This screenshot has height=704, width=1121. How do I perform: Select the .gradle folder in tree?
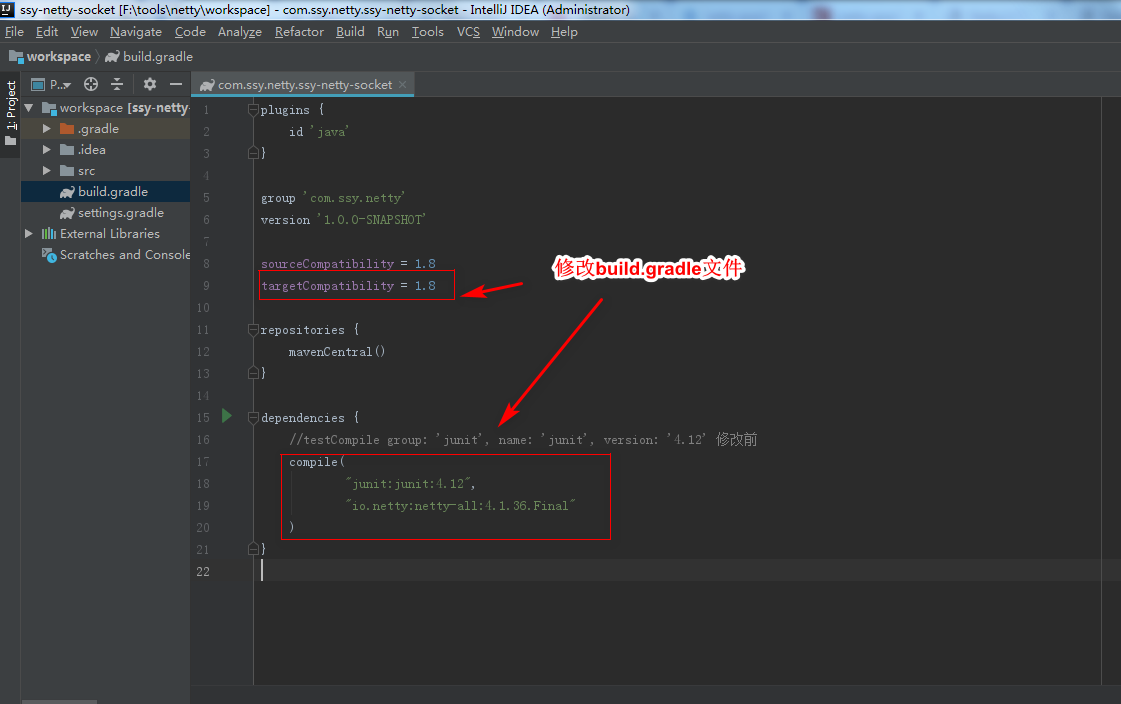[x=106, y=129]
